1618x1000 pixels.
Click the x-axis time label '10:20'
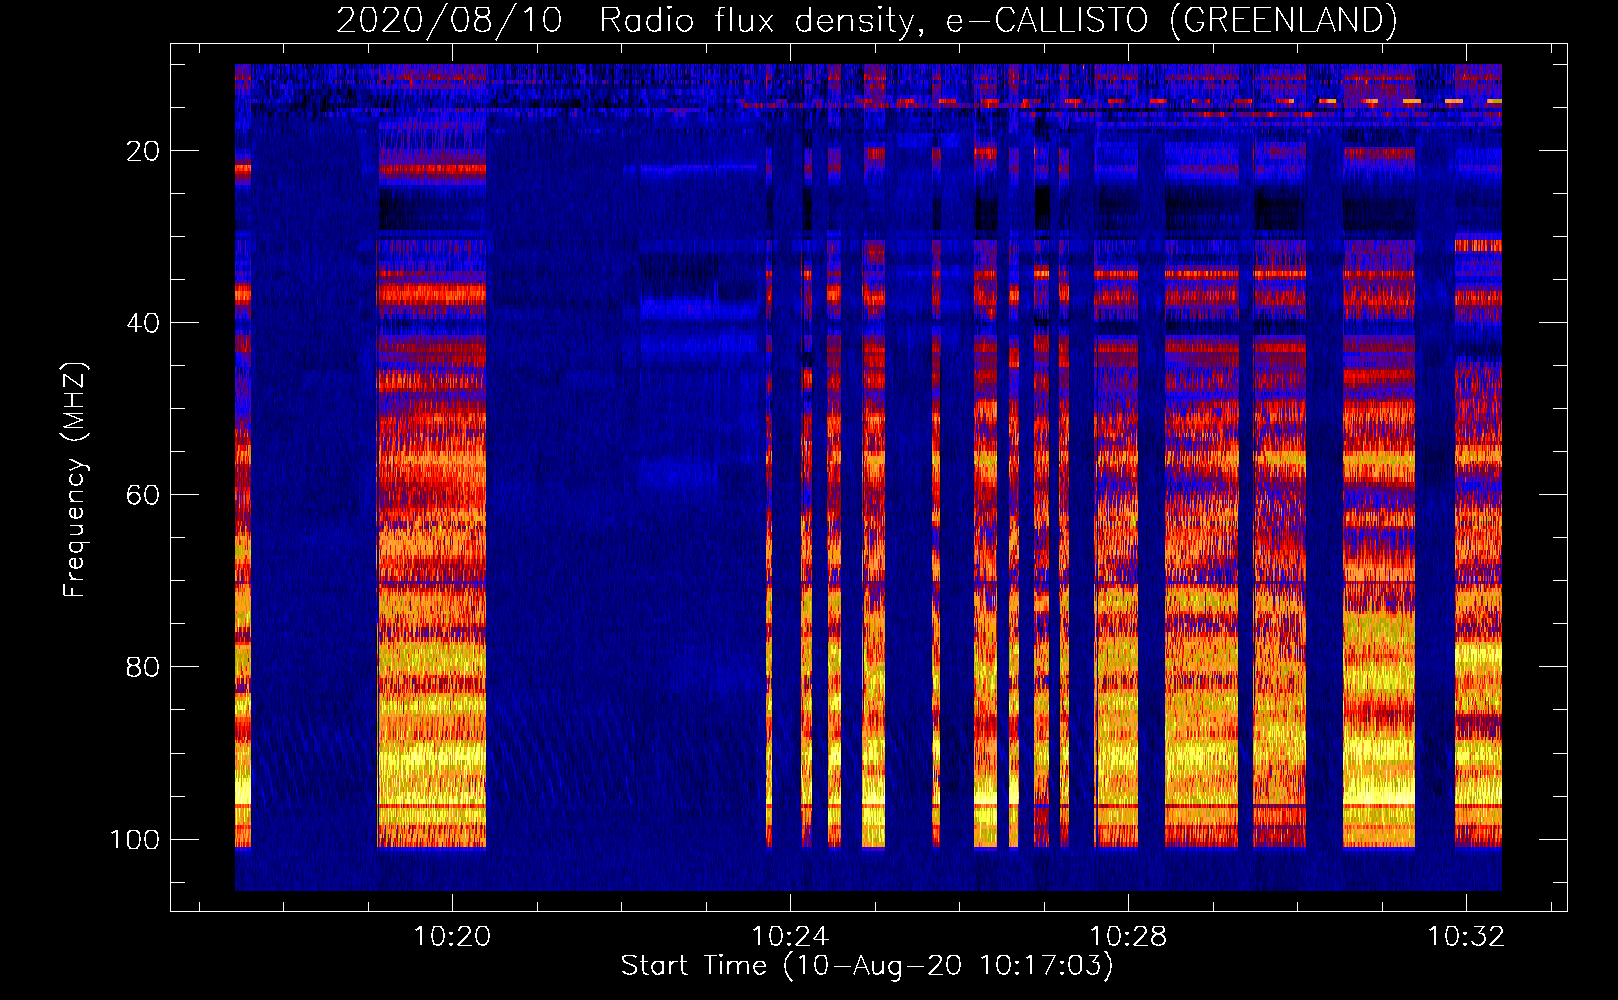pyautogui.click(x=452, y=937)
